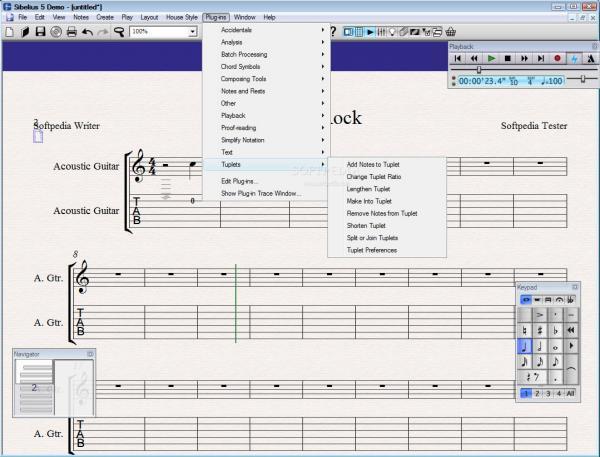The image size is (600, 457).
Task: Click the Undo arrow in the toolbar
Action: pos(87,32)
